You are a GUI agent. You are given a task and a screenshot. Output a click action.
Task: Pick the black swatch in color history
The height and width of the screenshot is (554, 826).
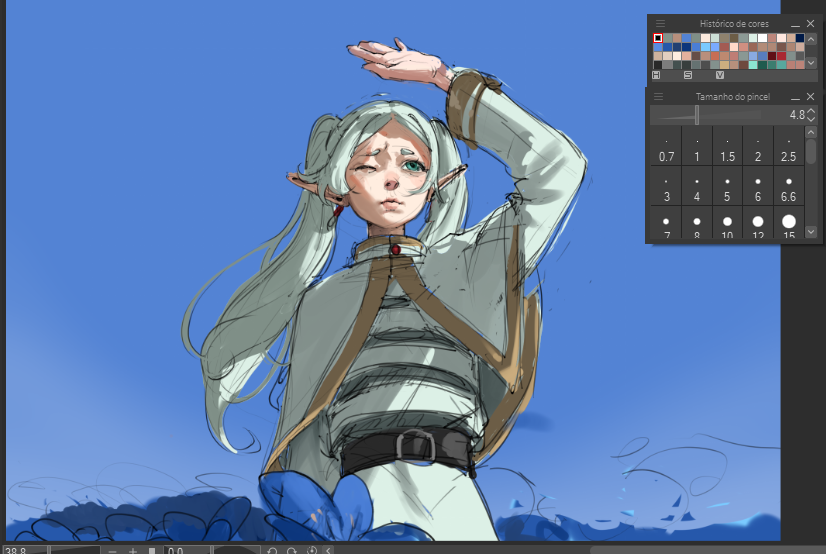[x=658, y=38]
